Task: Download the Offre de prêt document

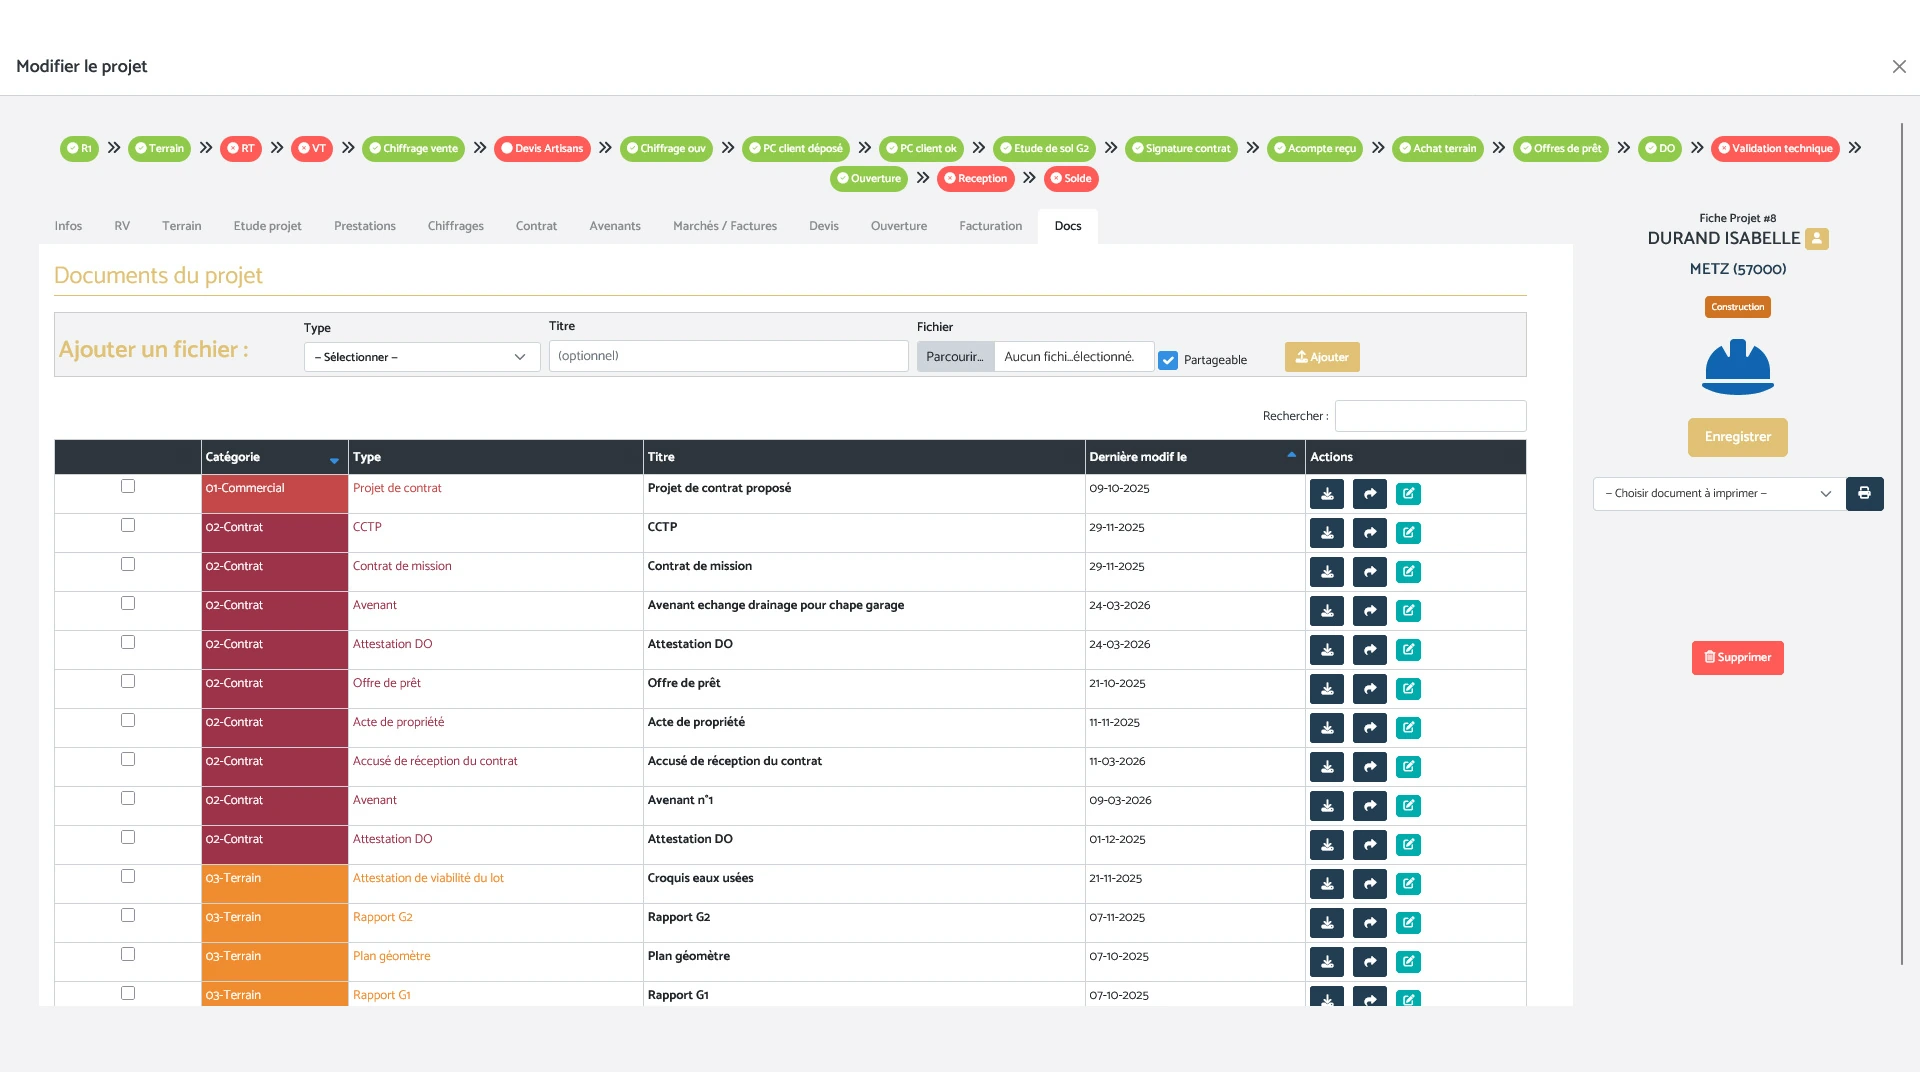Action: (1327, 689)
